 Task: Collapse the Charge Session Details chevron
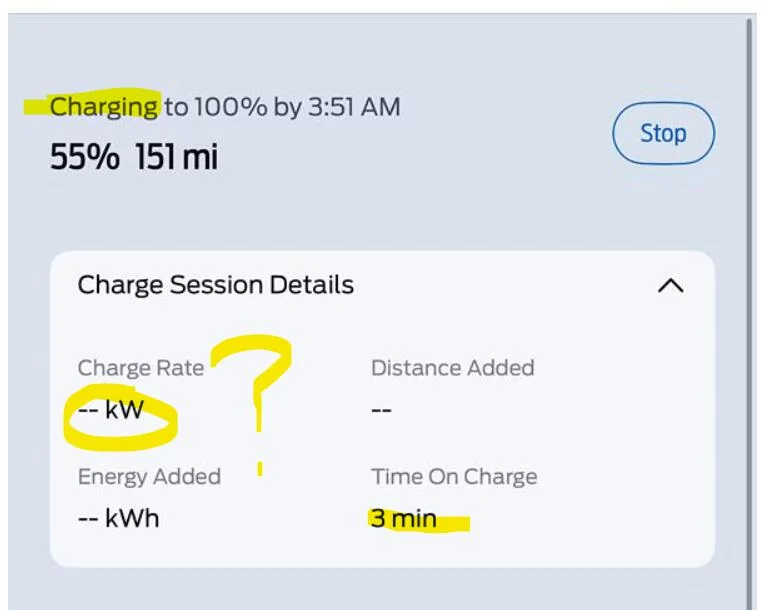tap(670, 286)
